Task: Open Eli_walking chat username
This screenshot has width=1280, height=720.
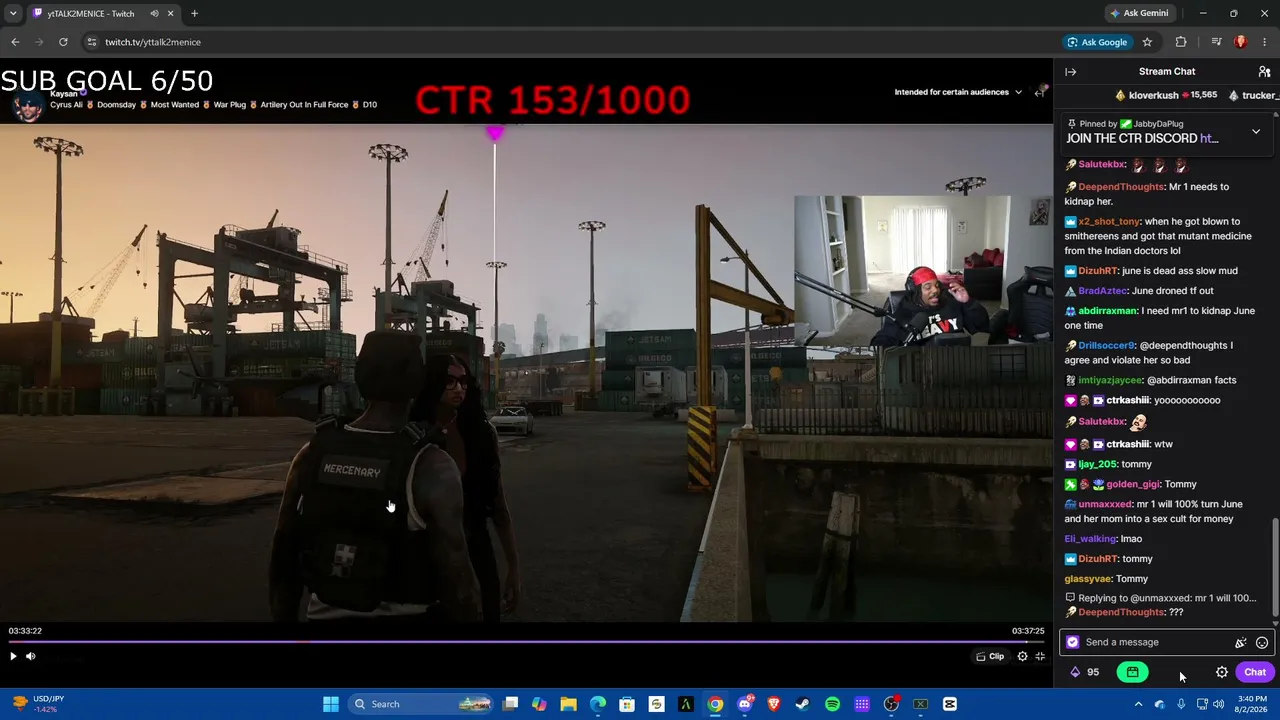Action: (1090, 539)
